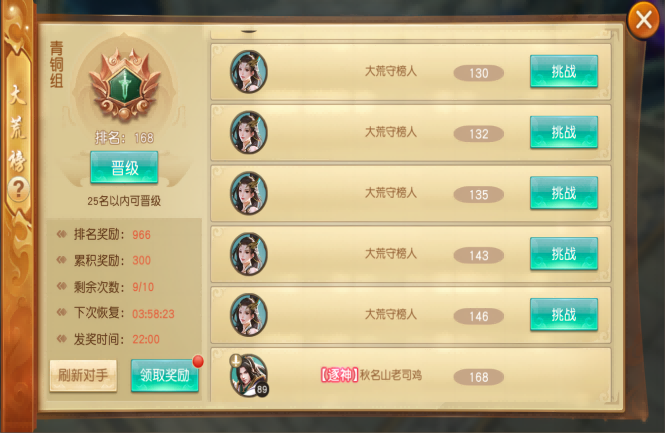This screenshot has height=433, width=665.
Task: Click the rank 168 badge in own row
Action: click(479, 377)
